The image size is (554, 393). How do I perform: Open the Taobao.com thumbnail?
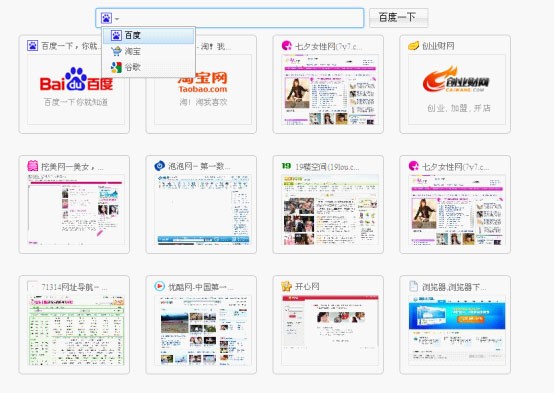pos(203,89)
